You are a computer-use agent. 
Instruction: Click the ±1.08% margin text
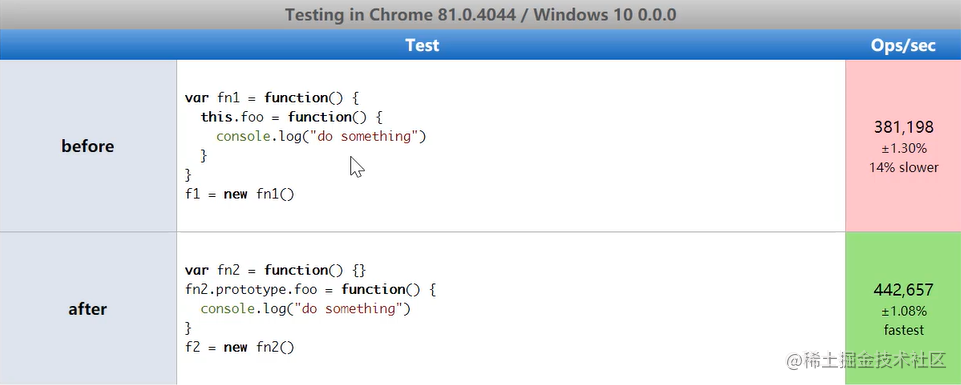903,311
